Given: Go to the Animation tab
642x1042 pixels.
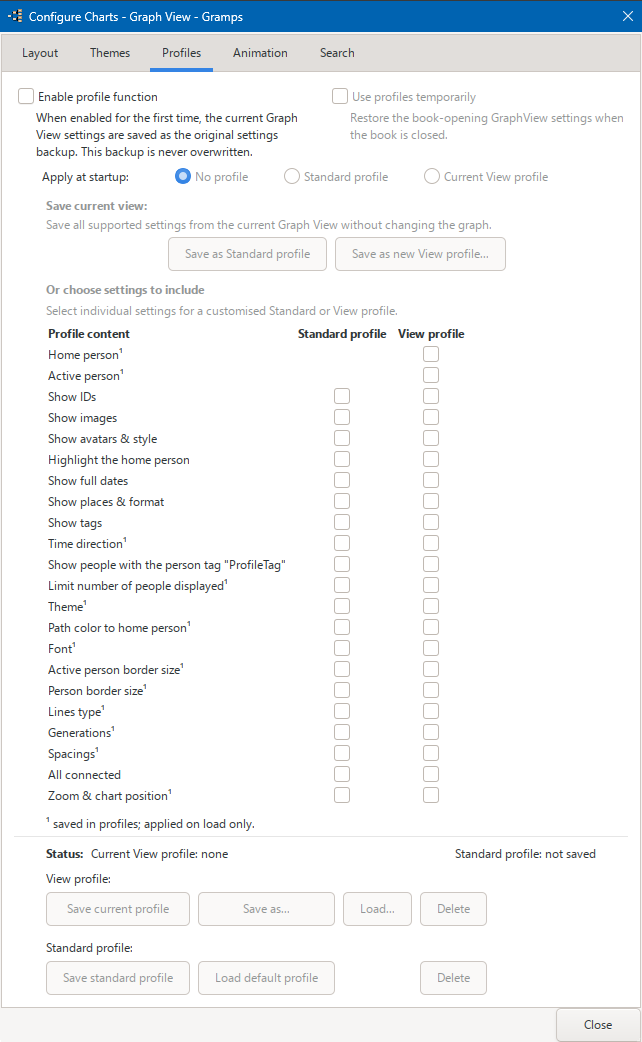Looking at the screenshot, I should tap(260, 52).
